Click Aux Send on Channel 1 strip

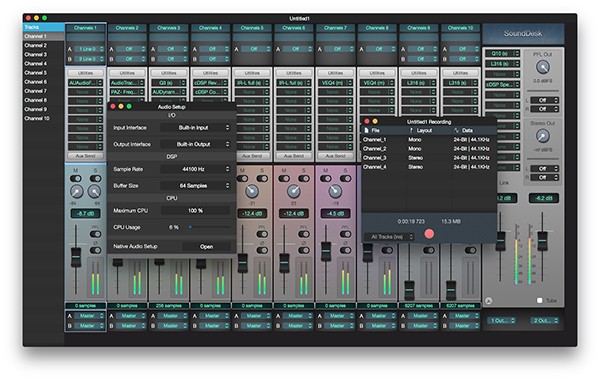85,156
